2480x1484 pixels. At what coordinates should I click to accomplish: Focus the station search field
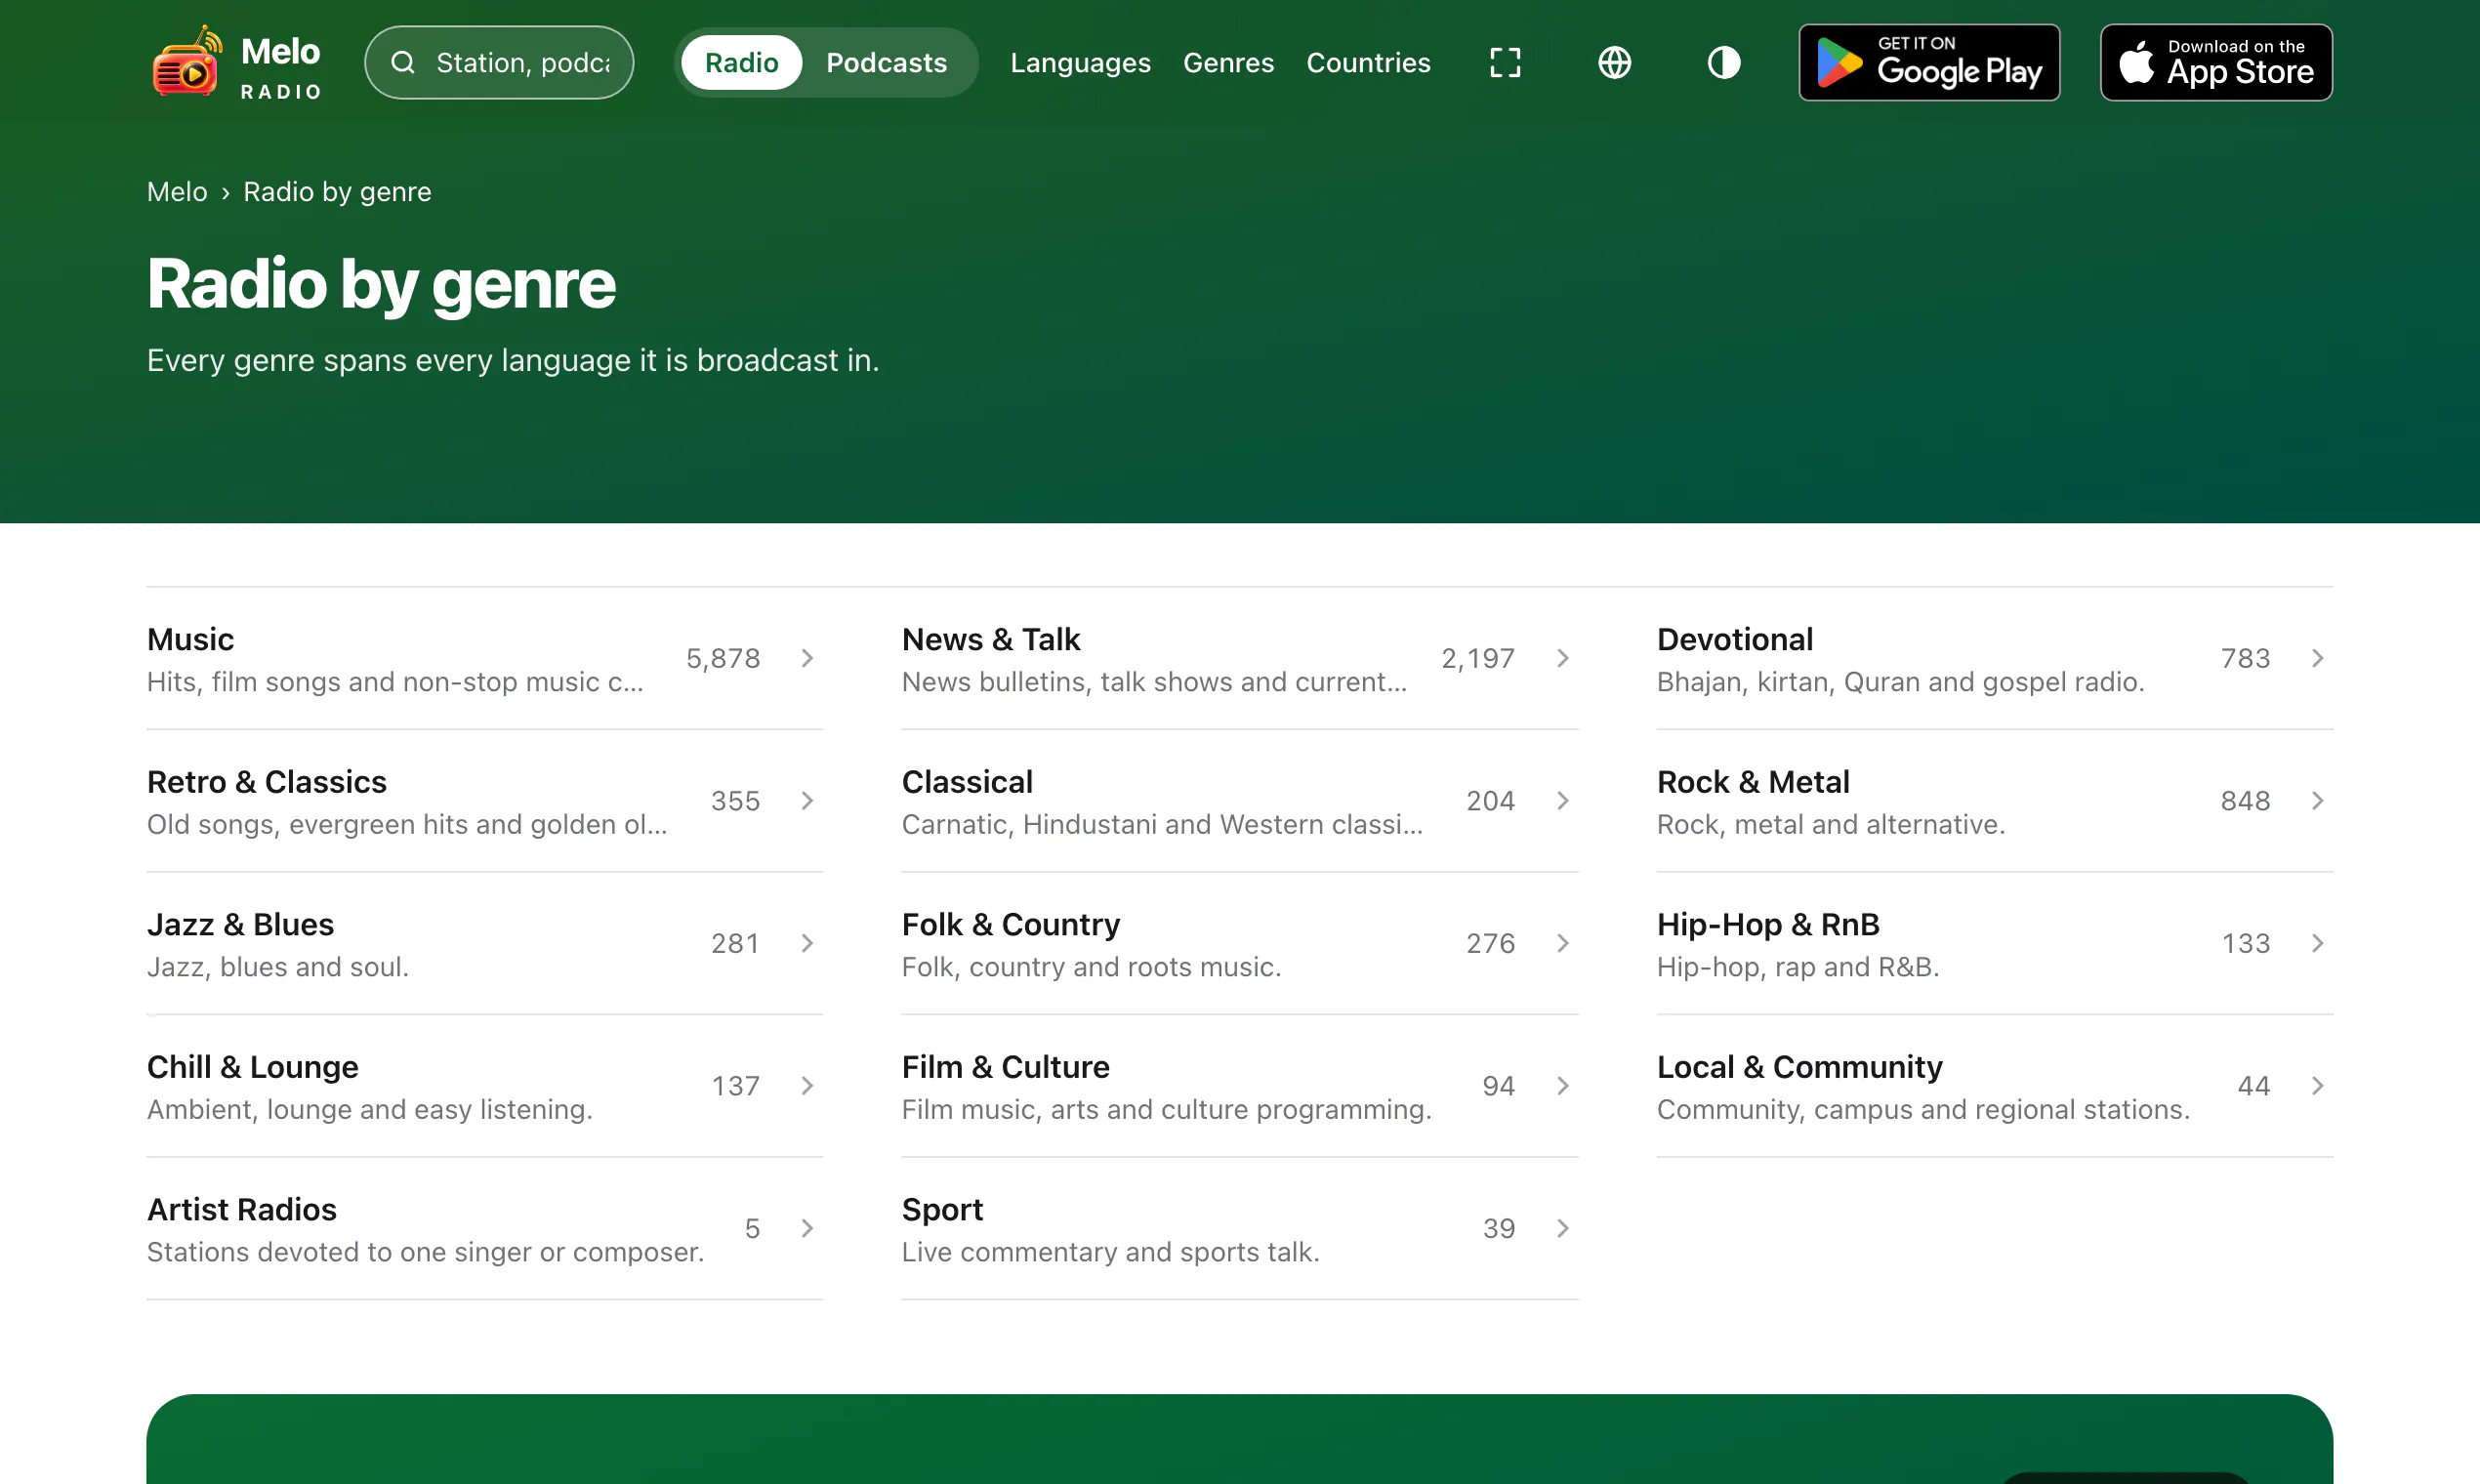point(499,63)
